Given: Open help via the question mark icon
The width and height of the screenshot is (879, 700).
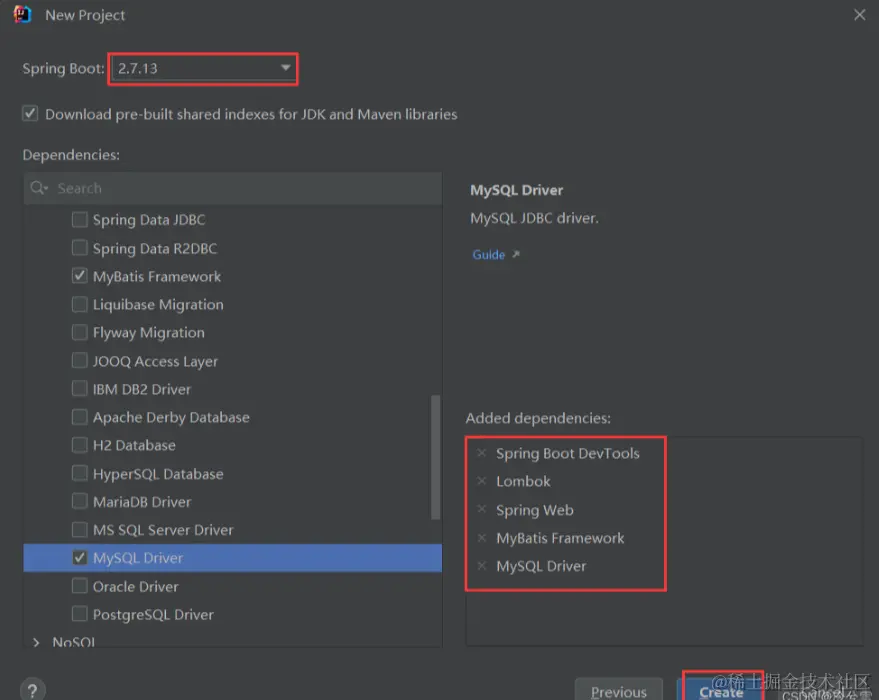Looking at the screenshot, I should coord(31,689).
